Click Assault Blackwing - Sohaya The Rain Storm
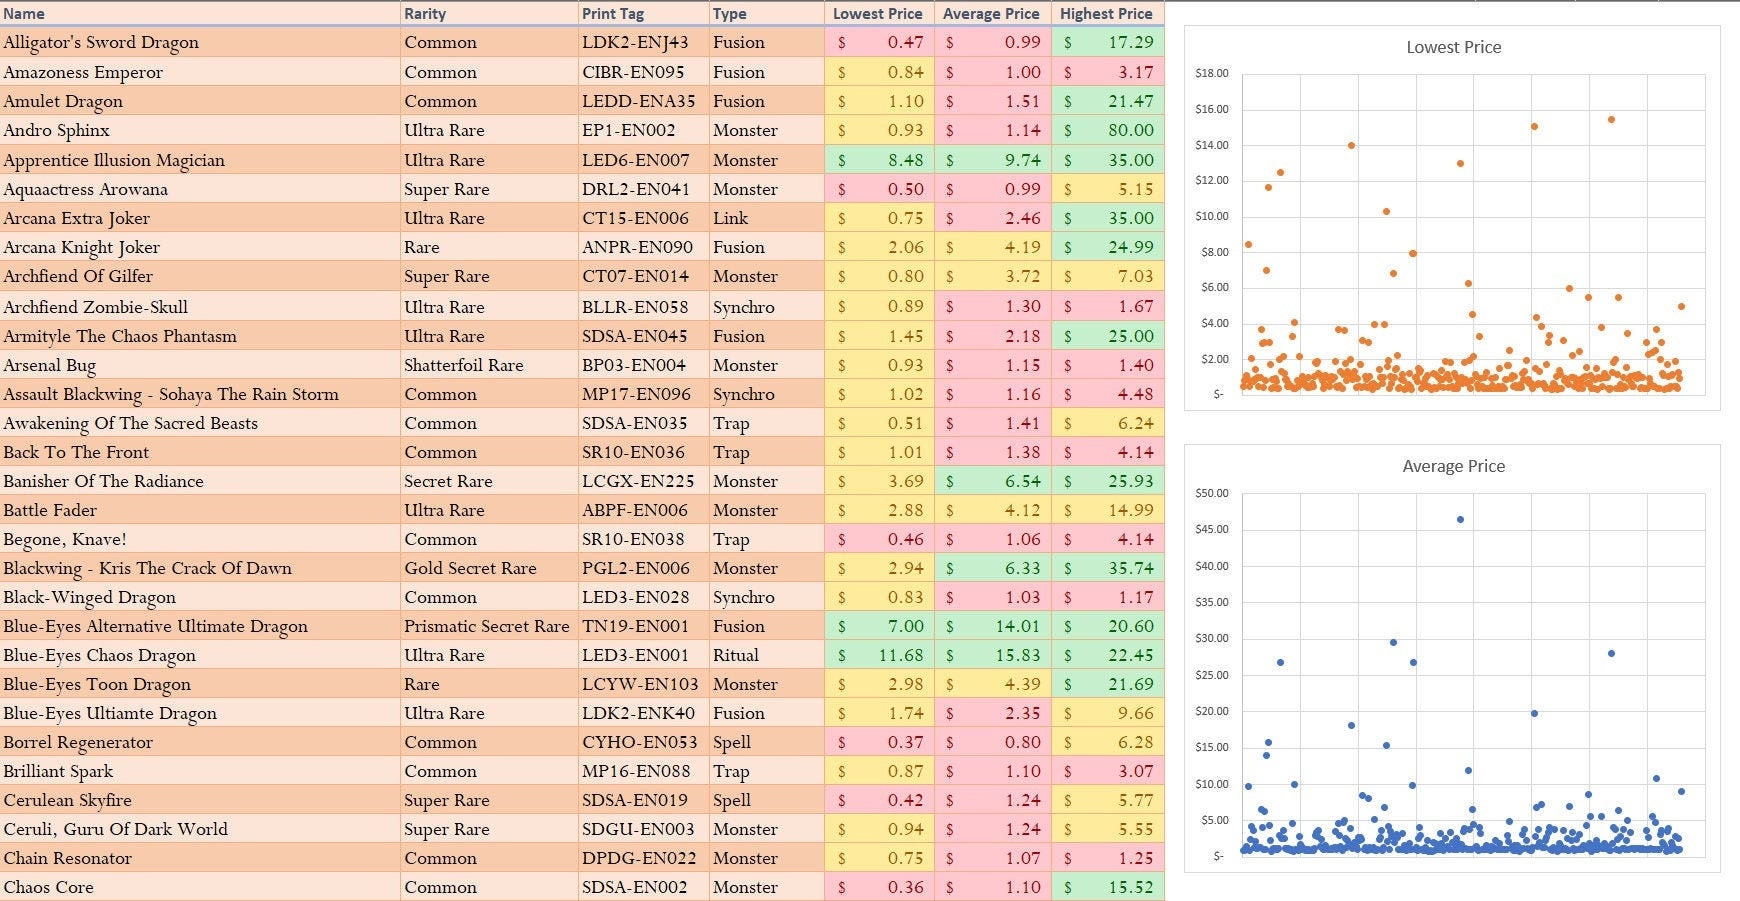The width and height of the screenshot is (1740, 901). [200, 394]
